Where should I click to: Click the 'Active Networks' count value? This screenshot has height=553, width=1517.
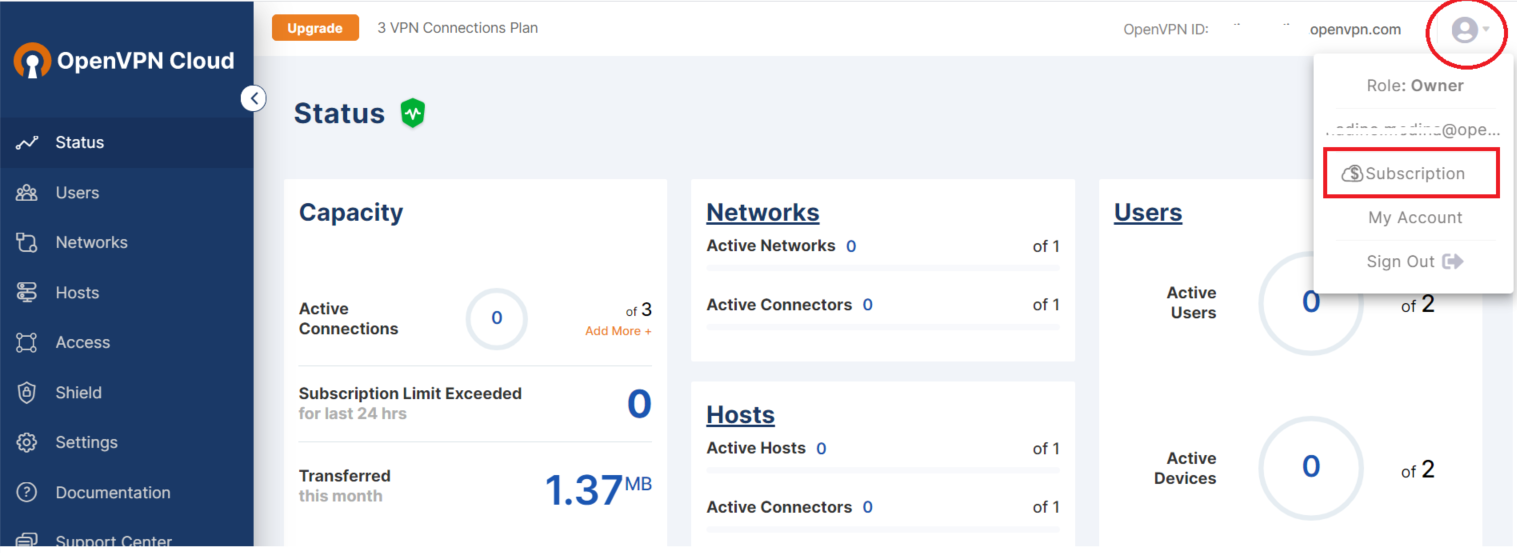click(x=851, y=246)
